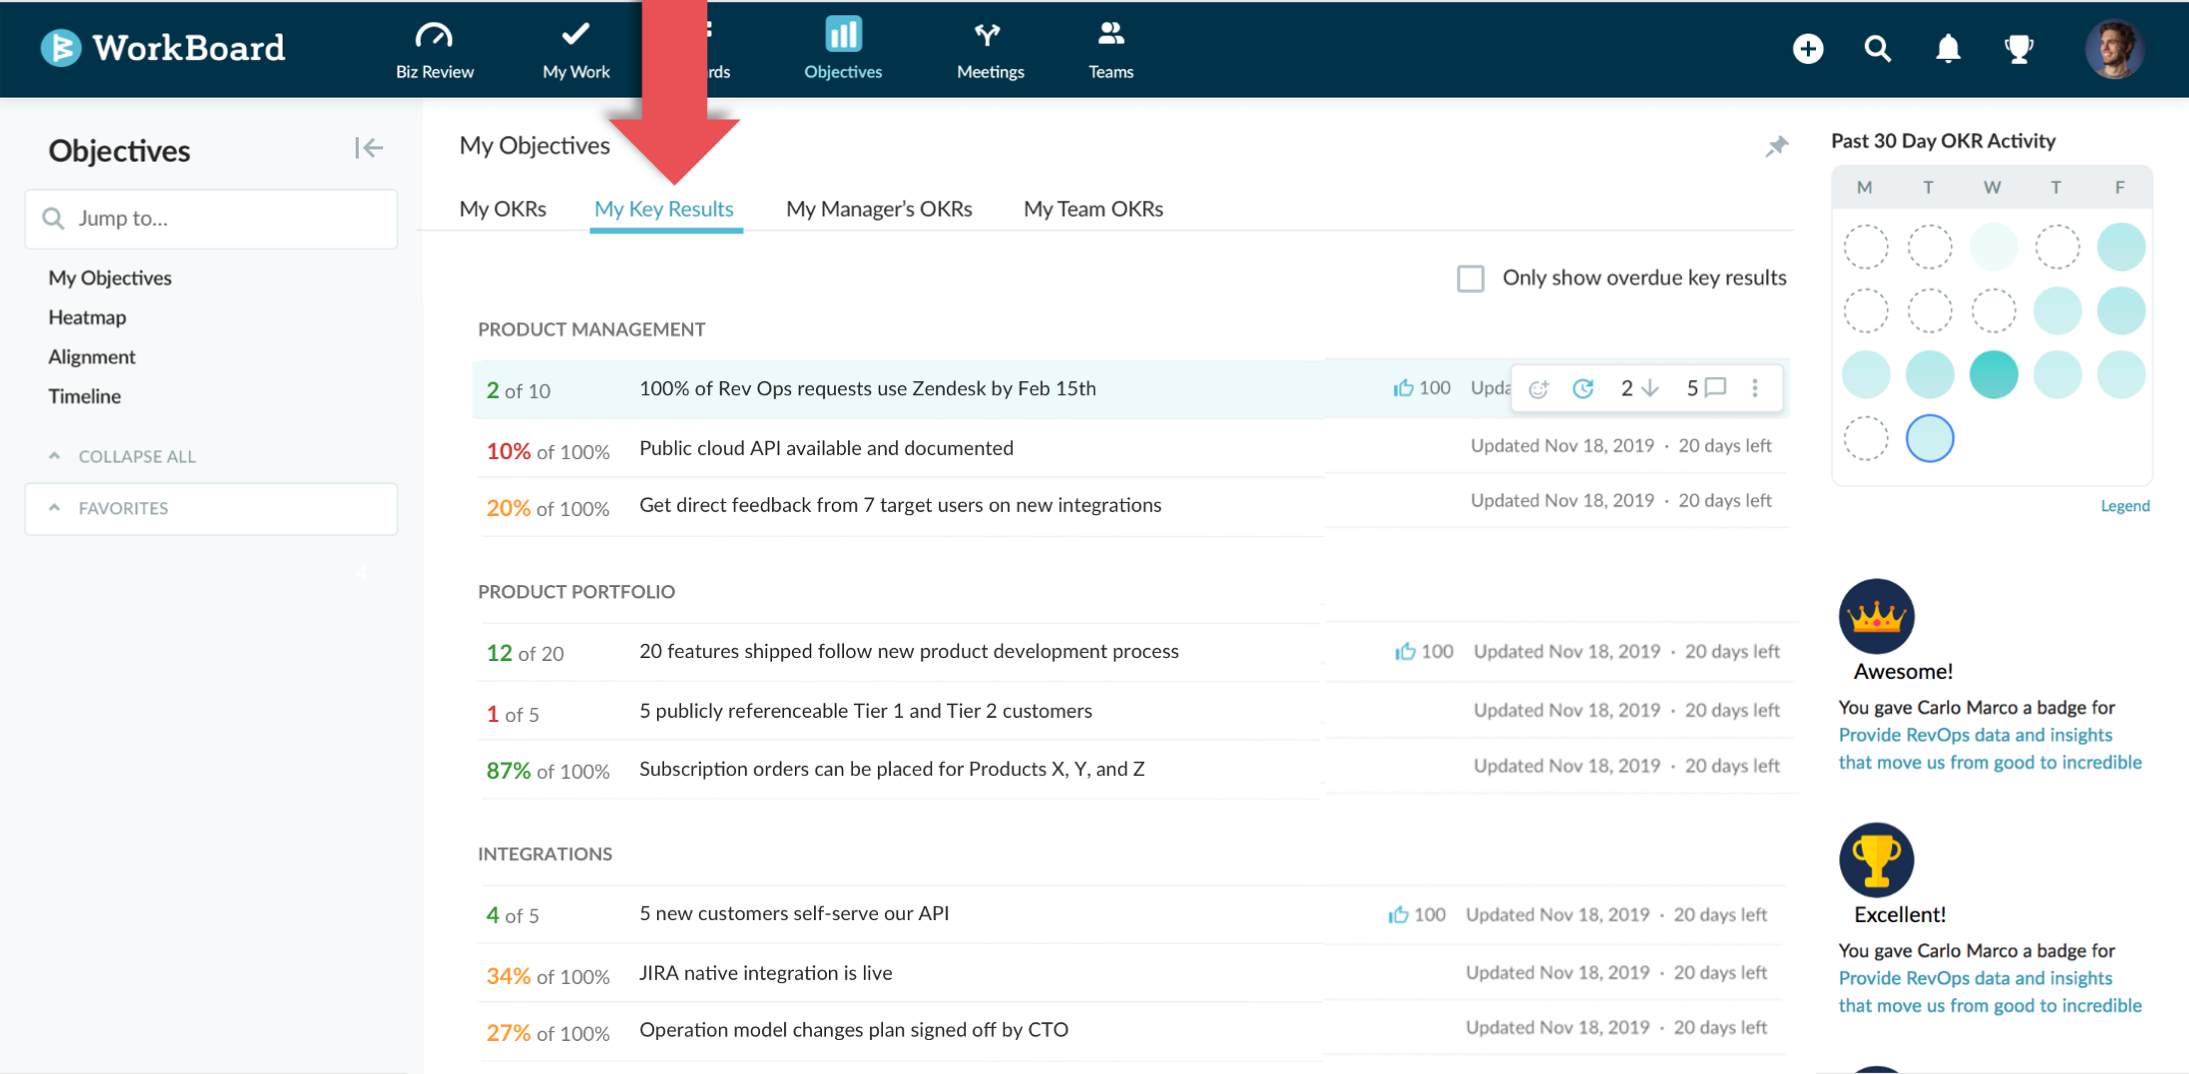Open the three-dot menu on Zendesk row
The width and height of the screenshot is (2189, 1074).
pyautogui.click(x=1755, y=388)
